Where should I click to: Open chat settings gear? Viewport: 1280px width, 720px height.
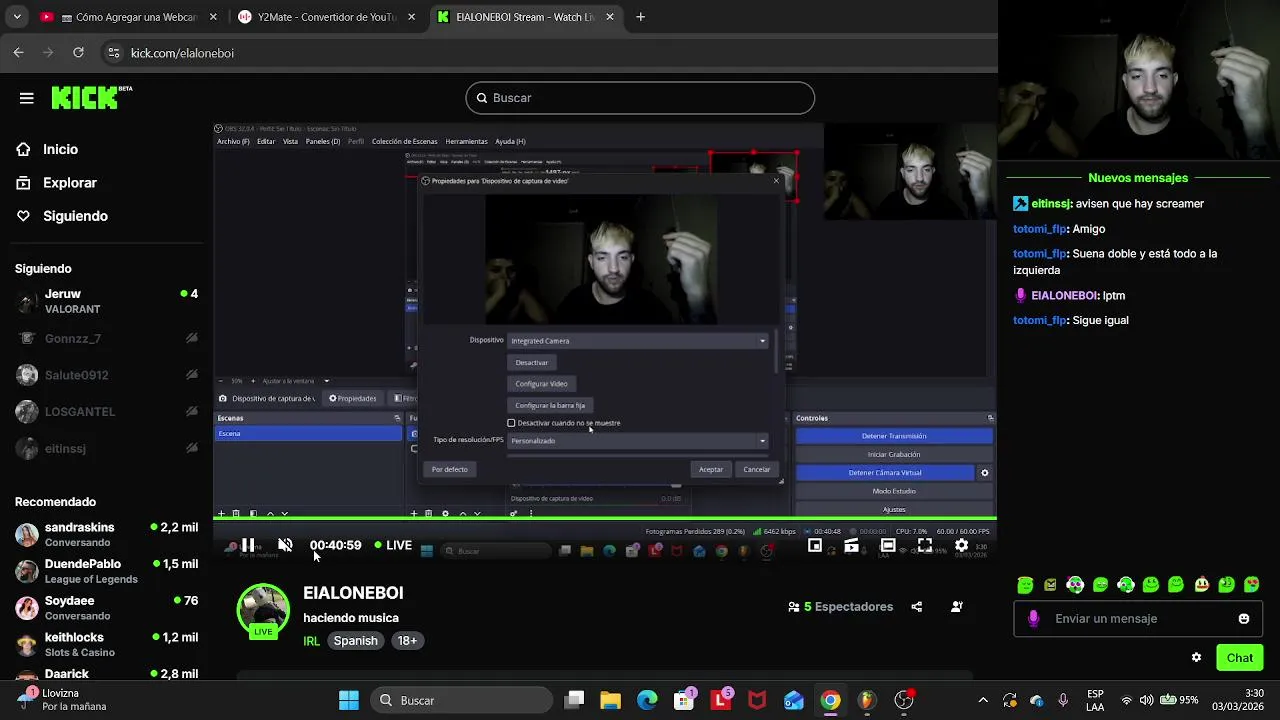1196,658
